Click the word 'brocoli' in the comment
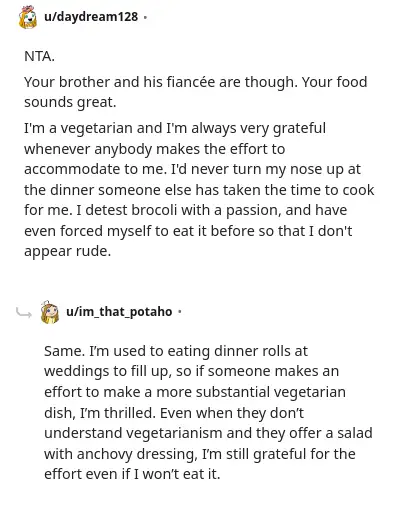Viewport: 400px width, 510px height. 154,210
